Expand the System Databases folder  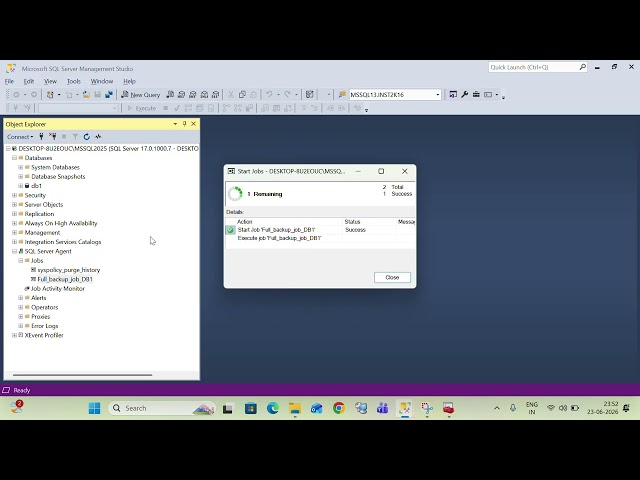21,167
